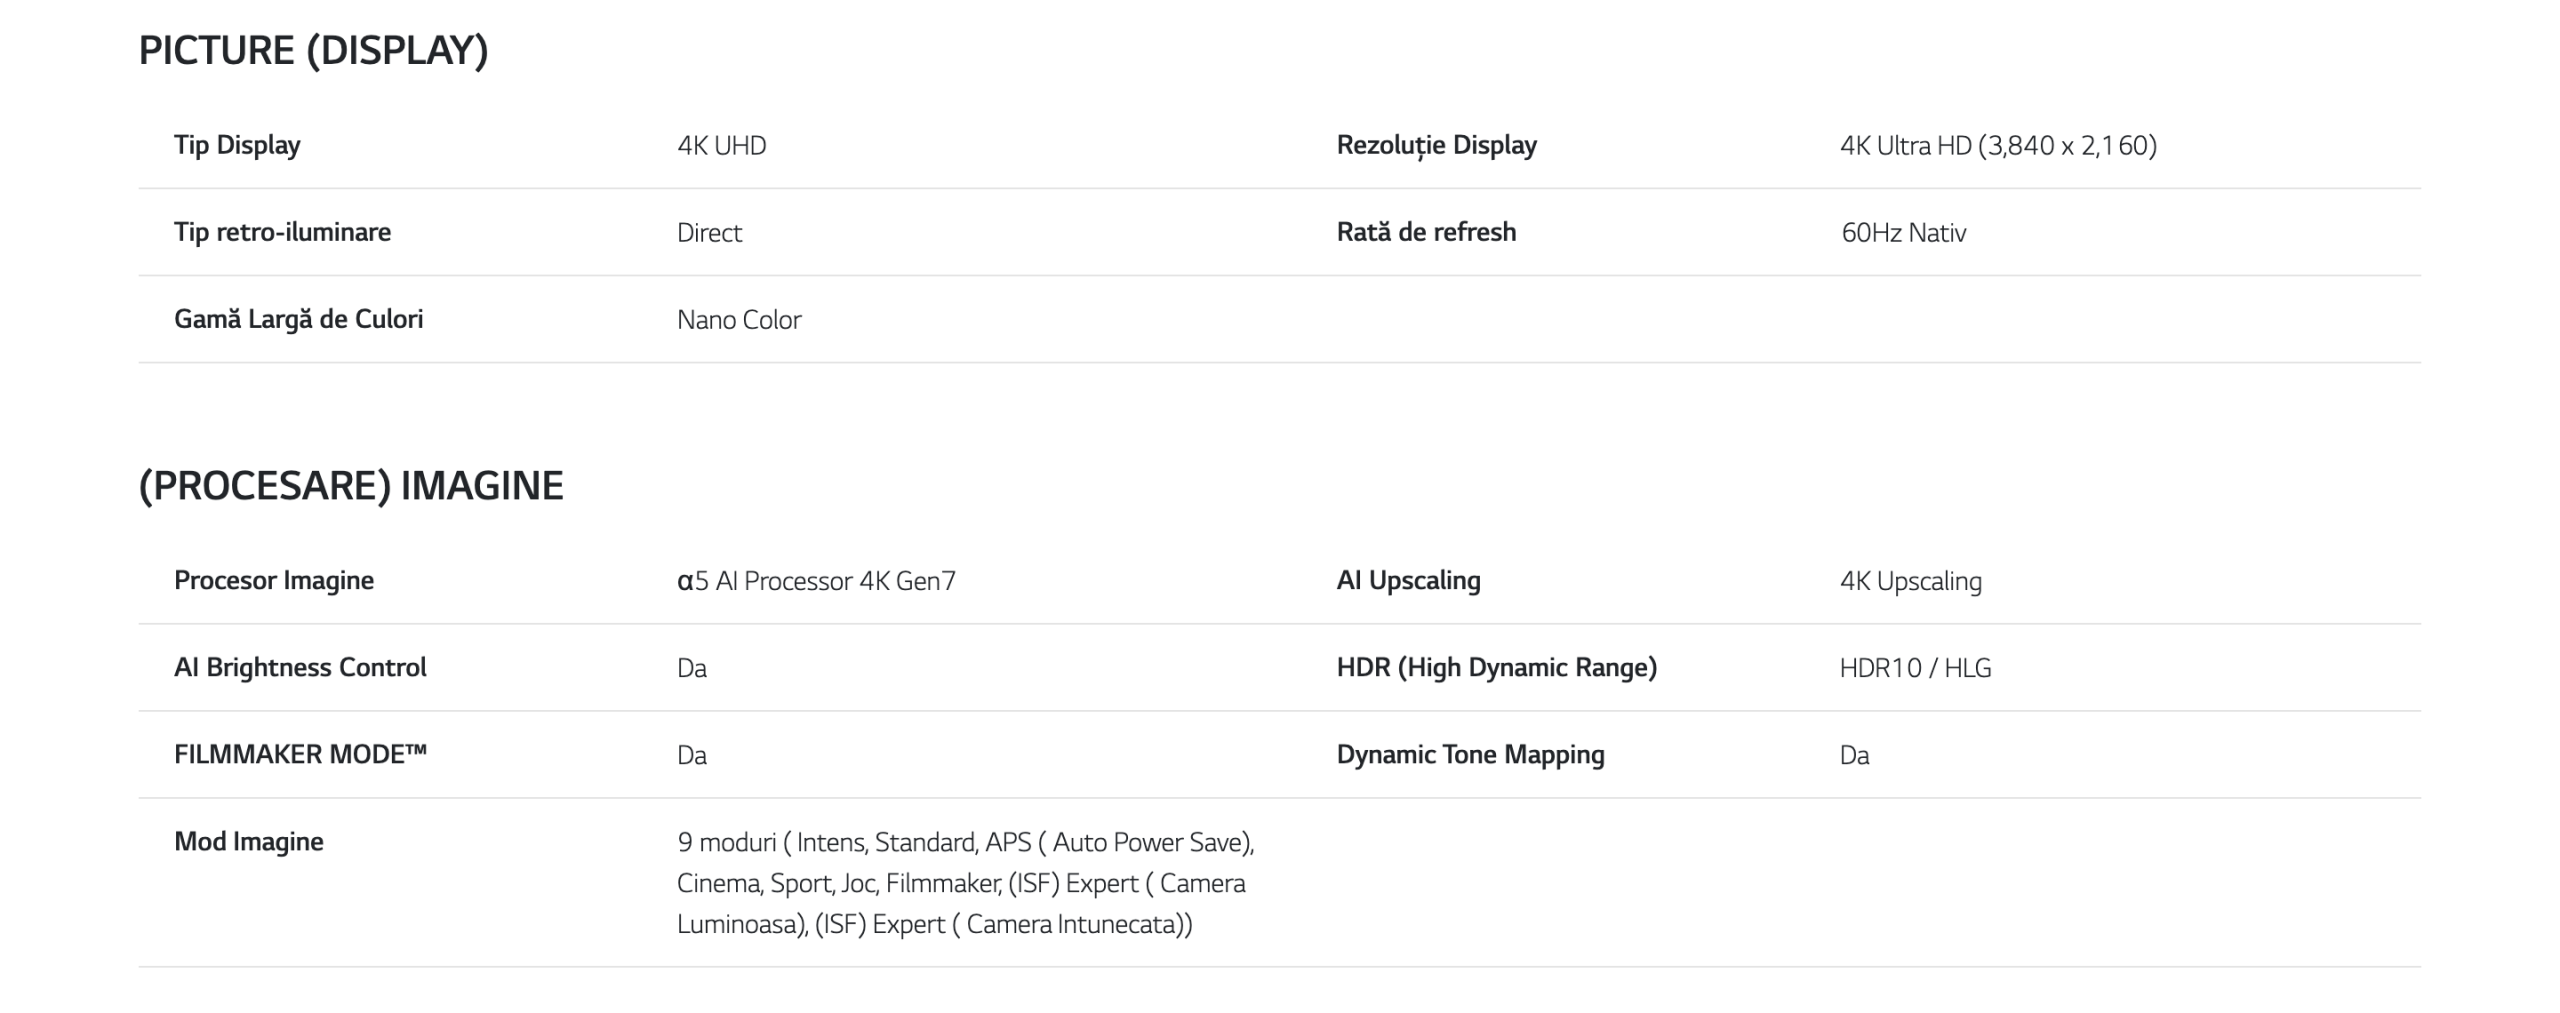This screenshot has width=2560, height=1013.
Task: Click the α5 AI Processor 4K Gen7 text
Action: click(x=816, y=581)
